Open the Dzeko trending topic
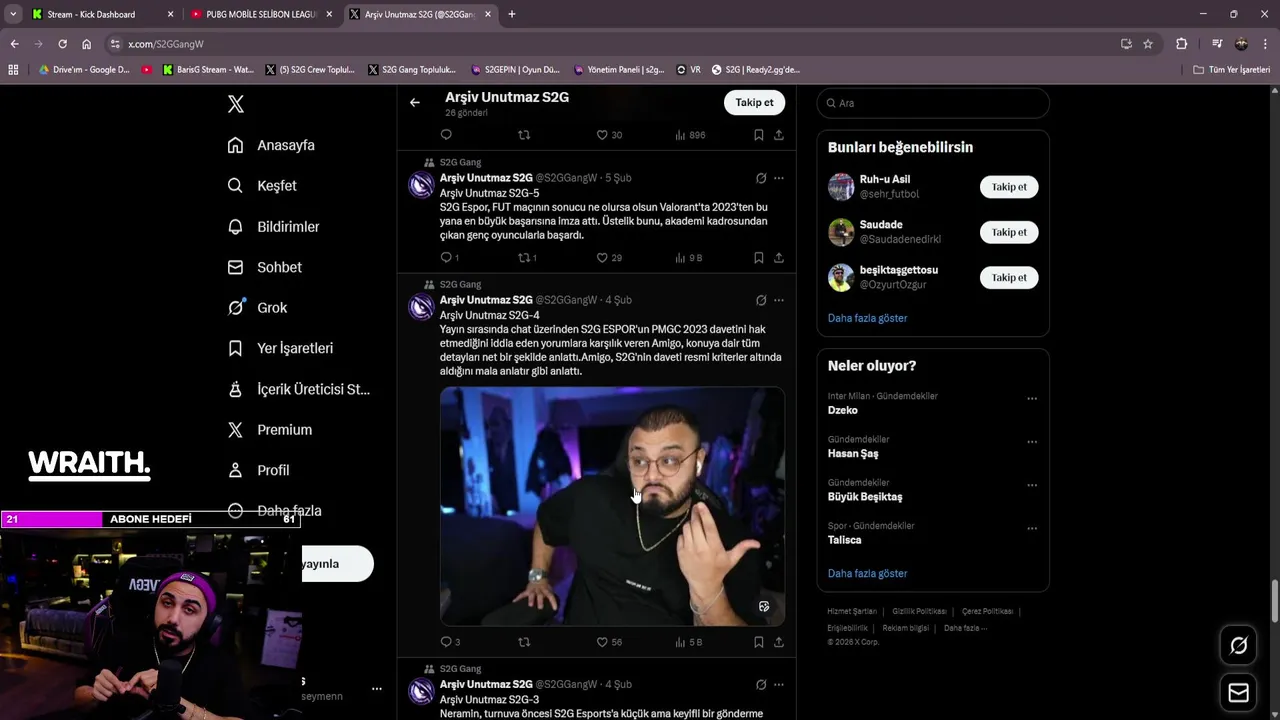The width and height of the screenshot is (1280, 720). tap(842, 410)
